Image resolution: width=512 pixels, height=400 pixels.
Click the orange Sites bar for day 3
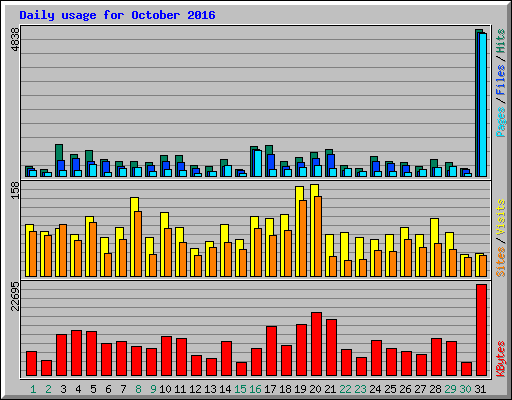[x=63, y=250]
